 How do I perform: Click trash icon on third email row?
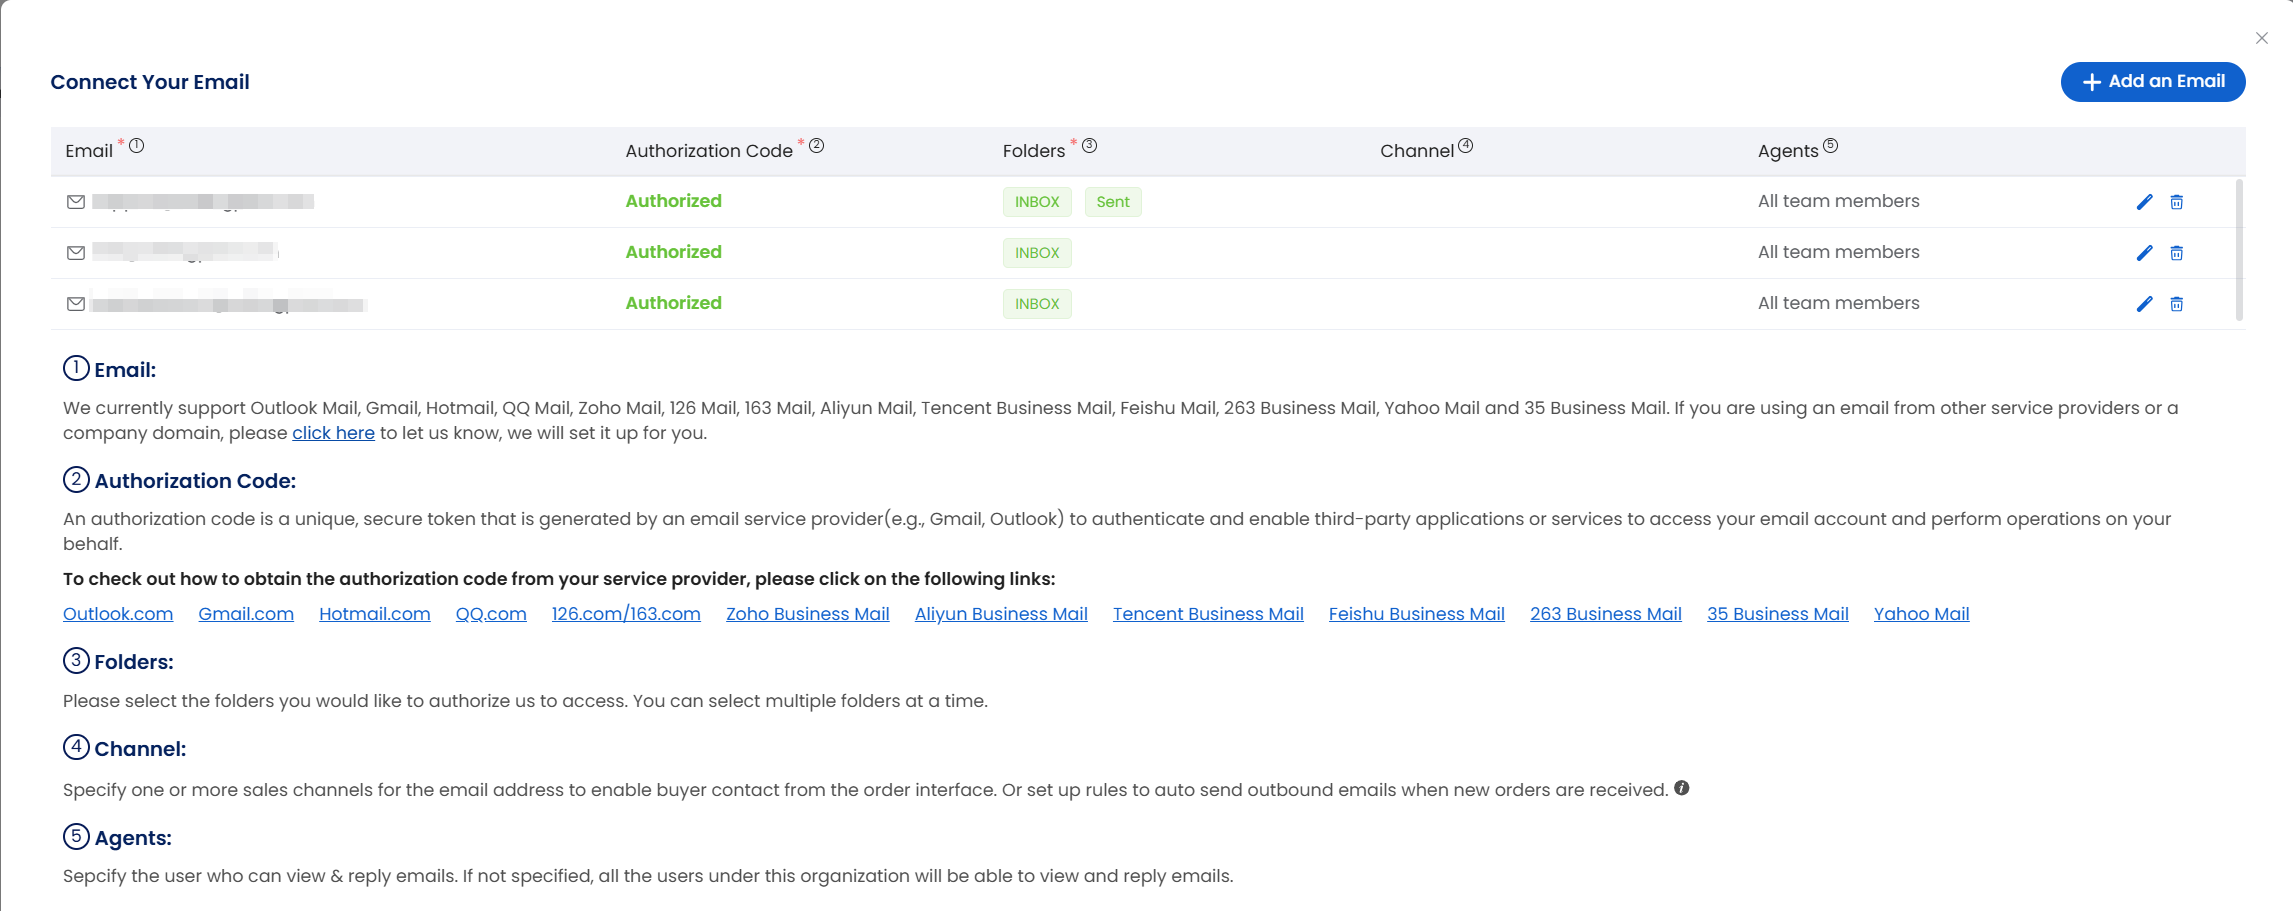(2176, 304)
